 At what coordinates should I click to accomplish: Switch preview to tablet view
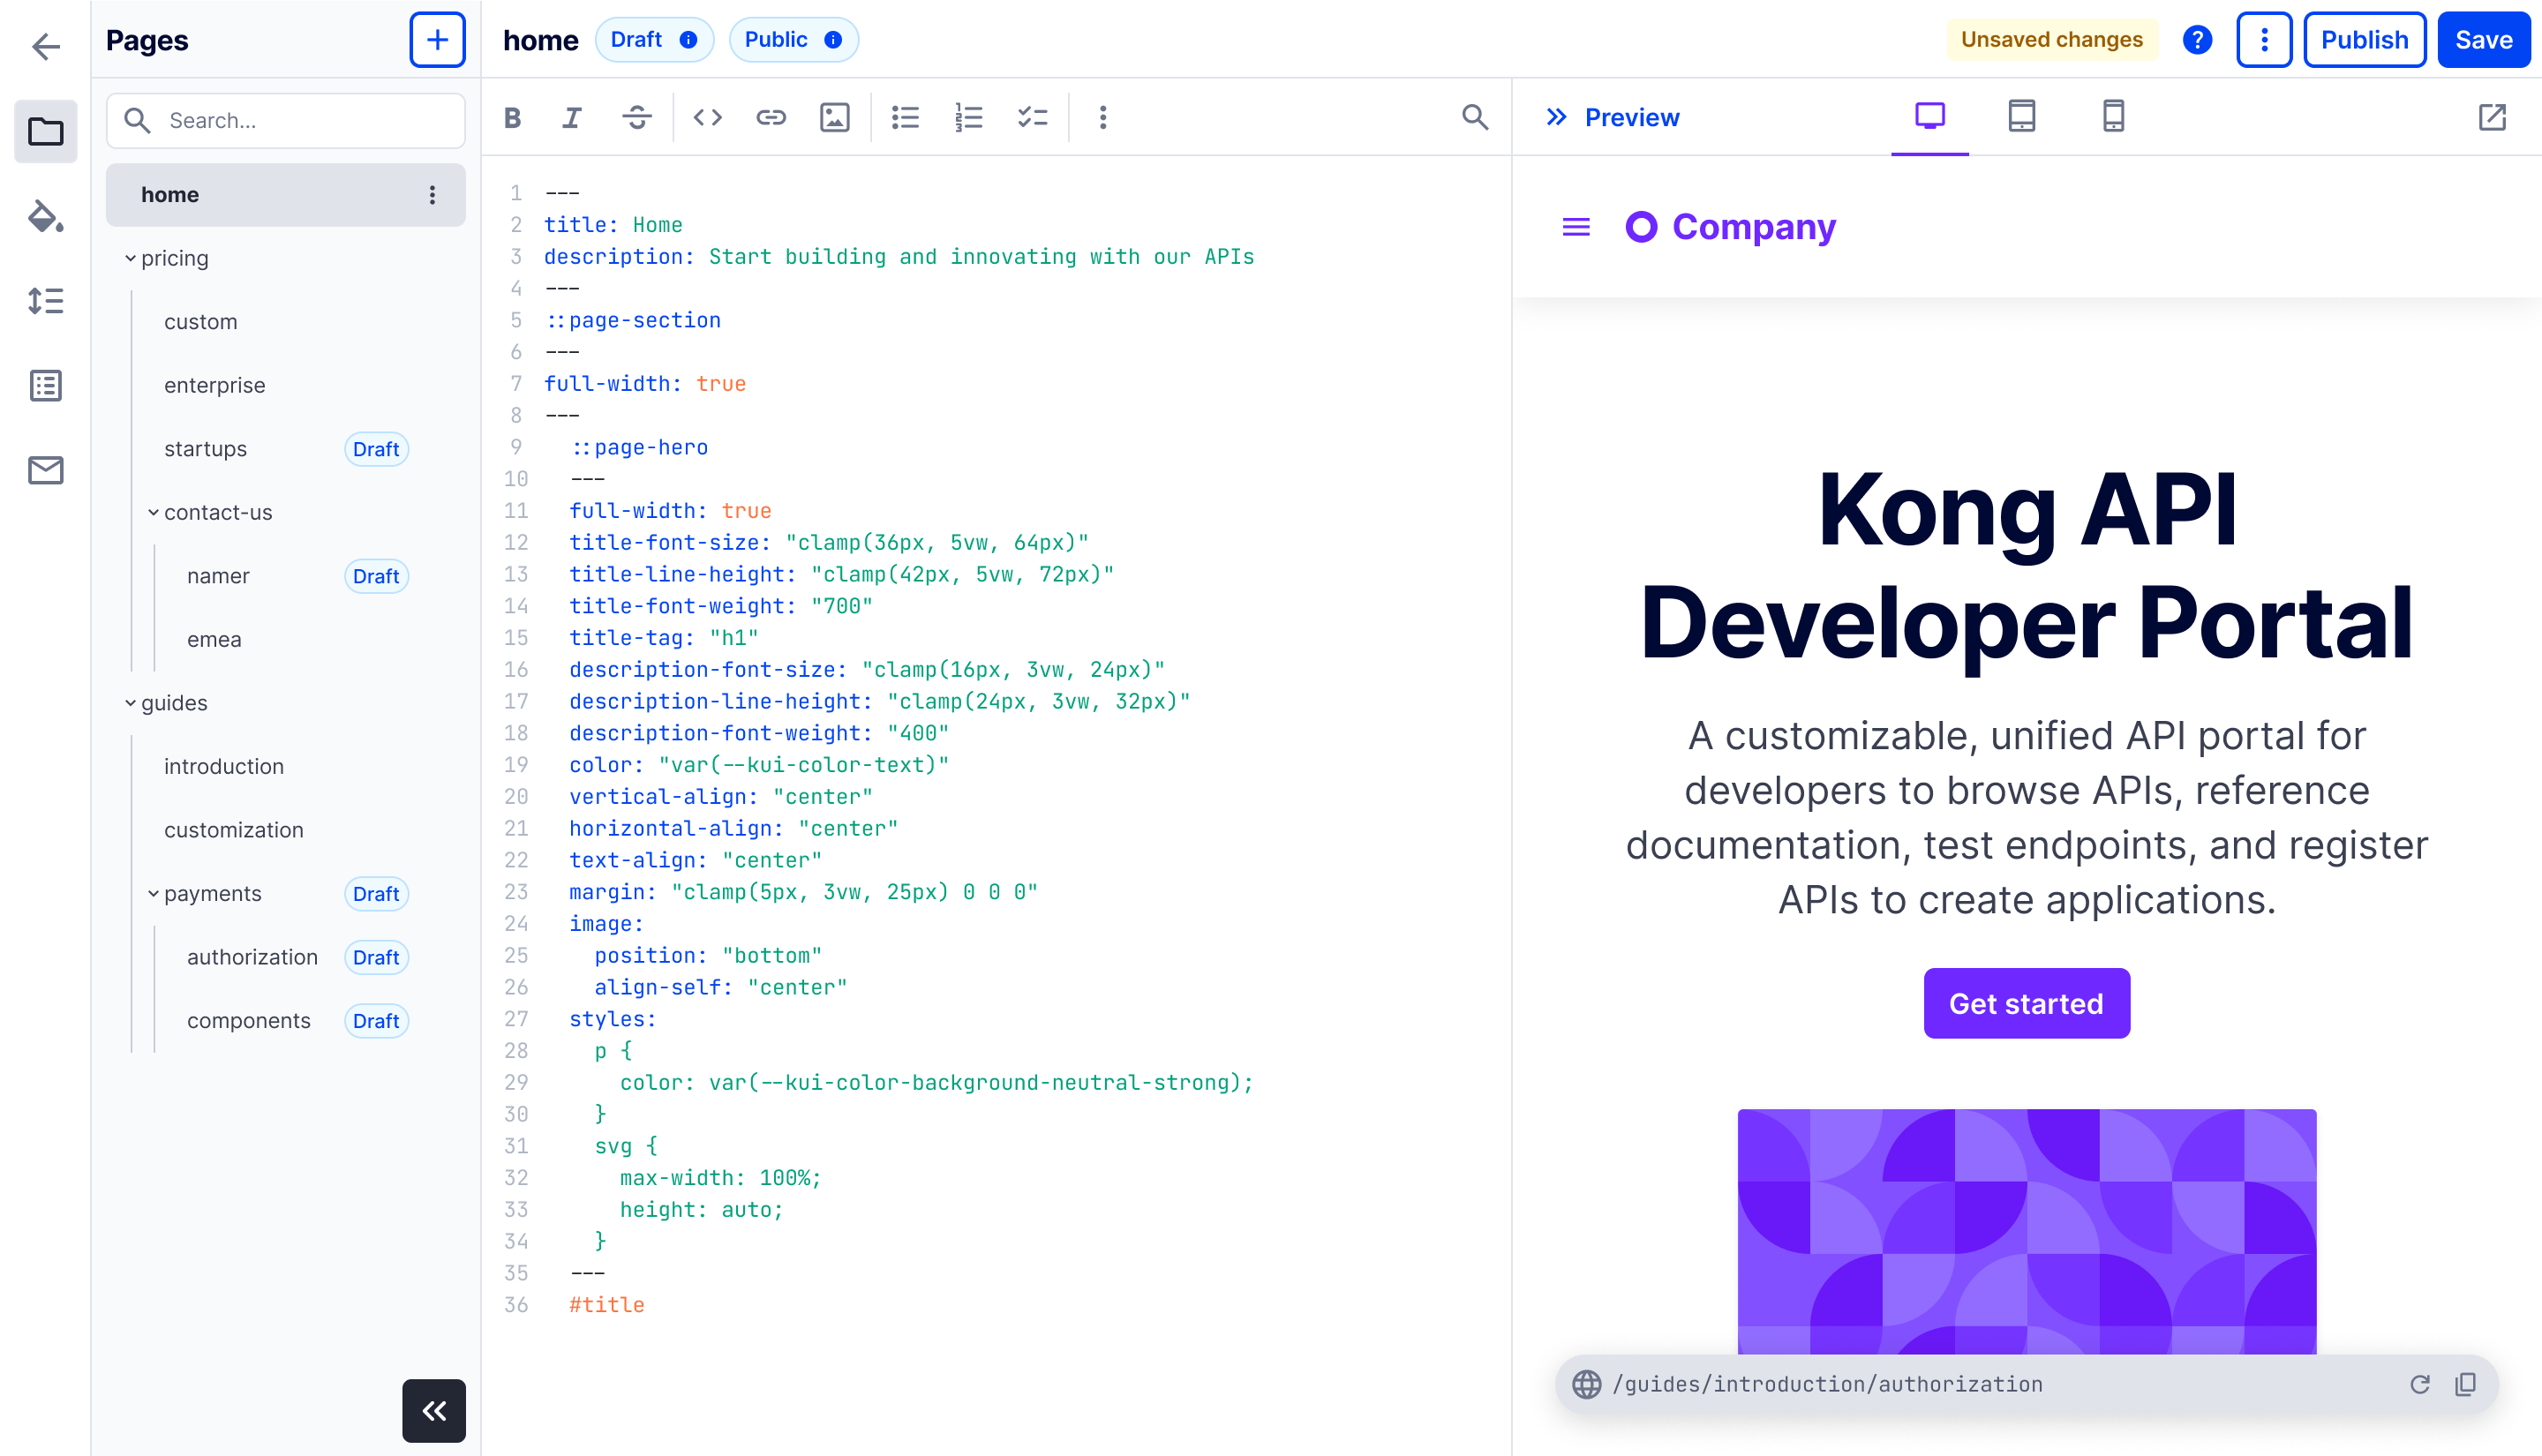[x=2022, y=117]
